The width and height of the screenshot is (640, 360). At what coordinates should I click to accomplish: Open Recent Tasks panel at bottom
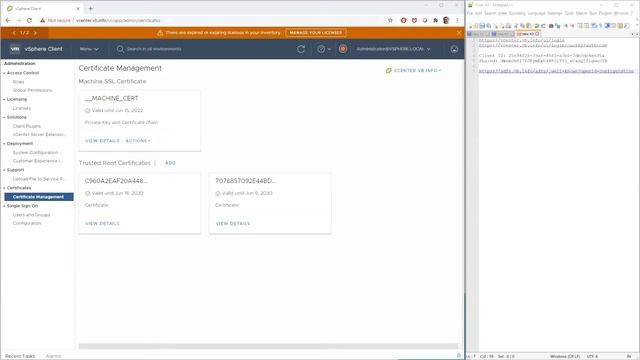click(x=20, y=356)
